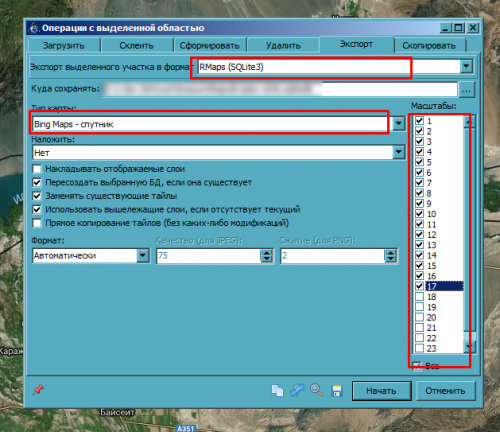Click the floppy disk save icon
Screen dimensions: 500x432
tap(337, 390)
